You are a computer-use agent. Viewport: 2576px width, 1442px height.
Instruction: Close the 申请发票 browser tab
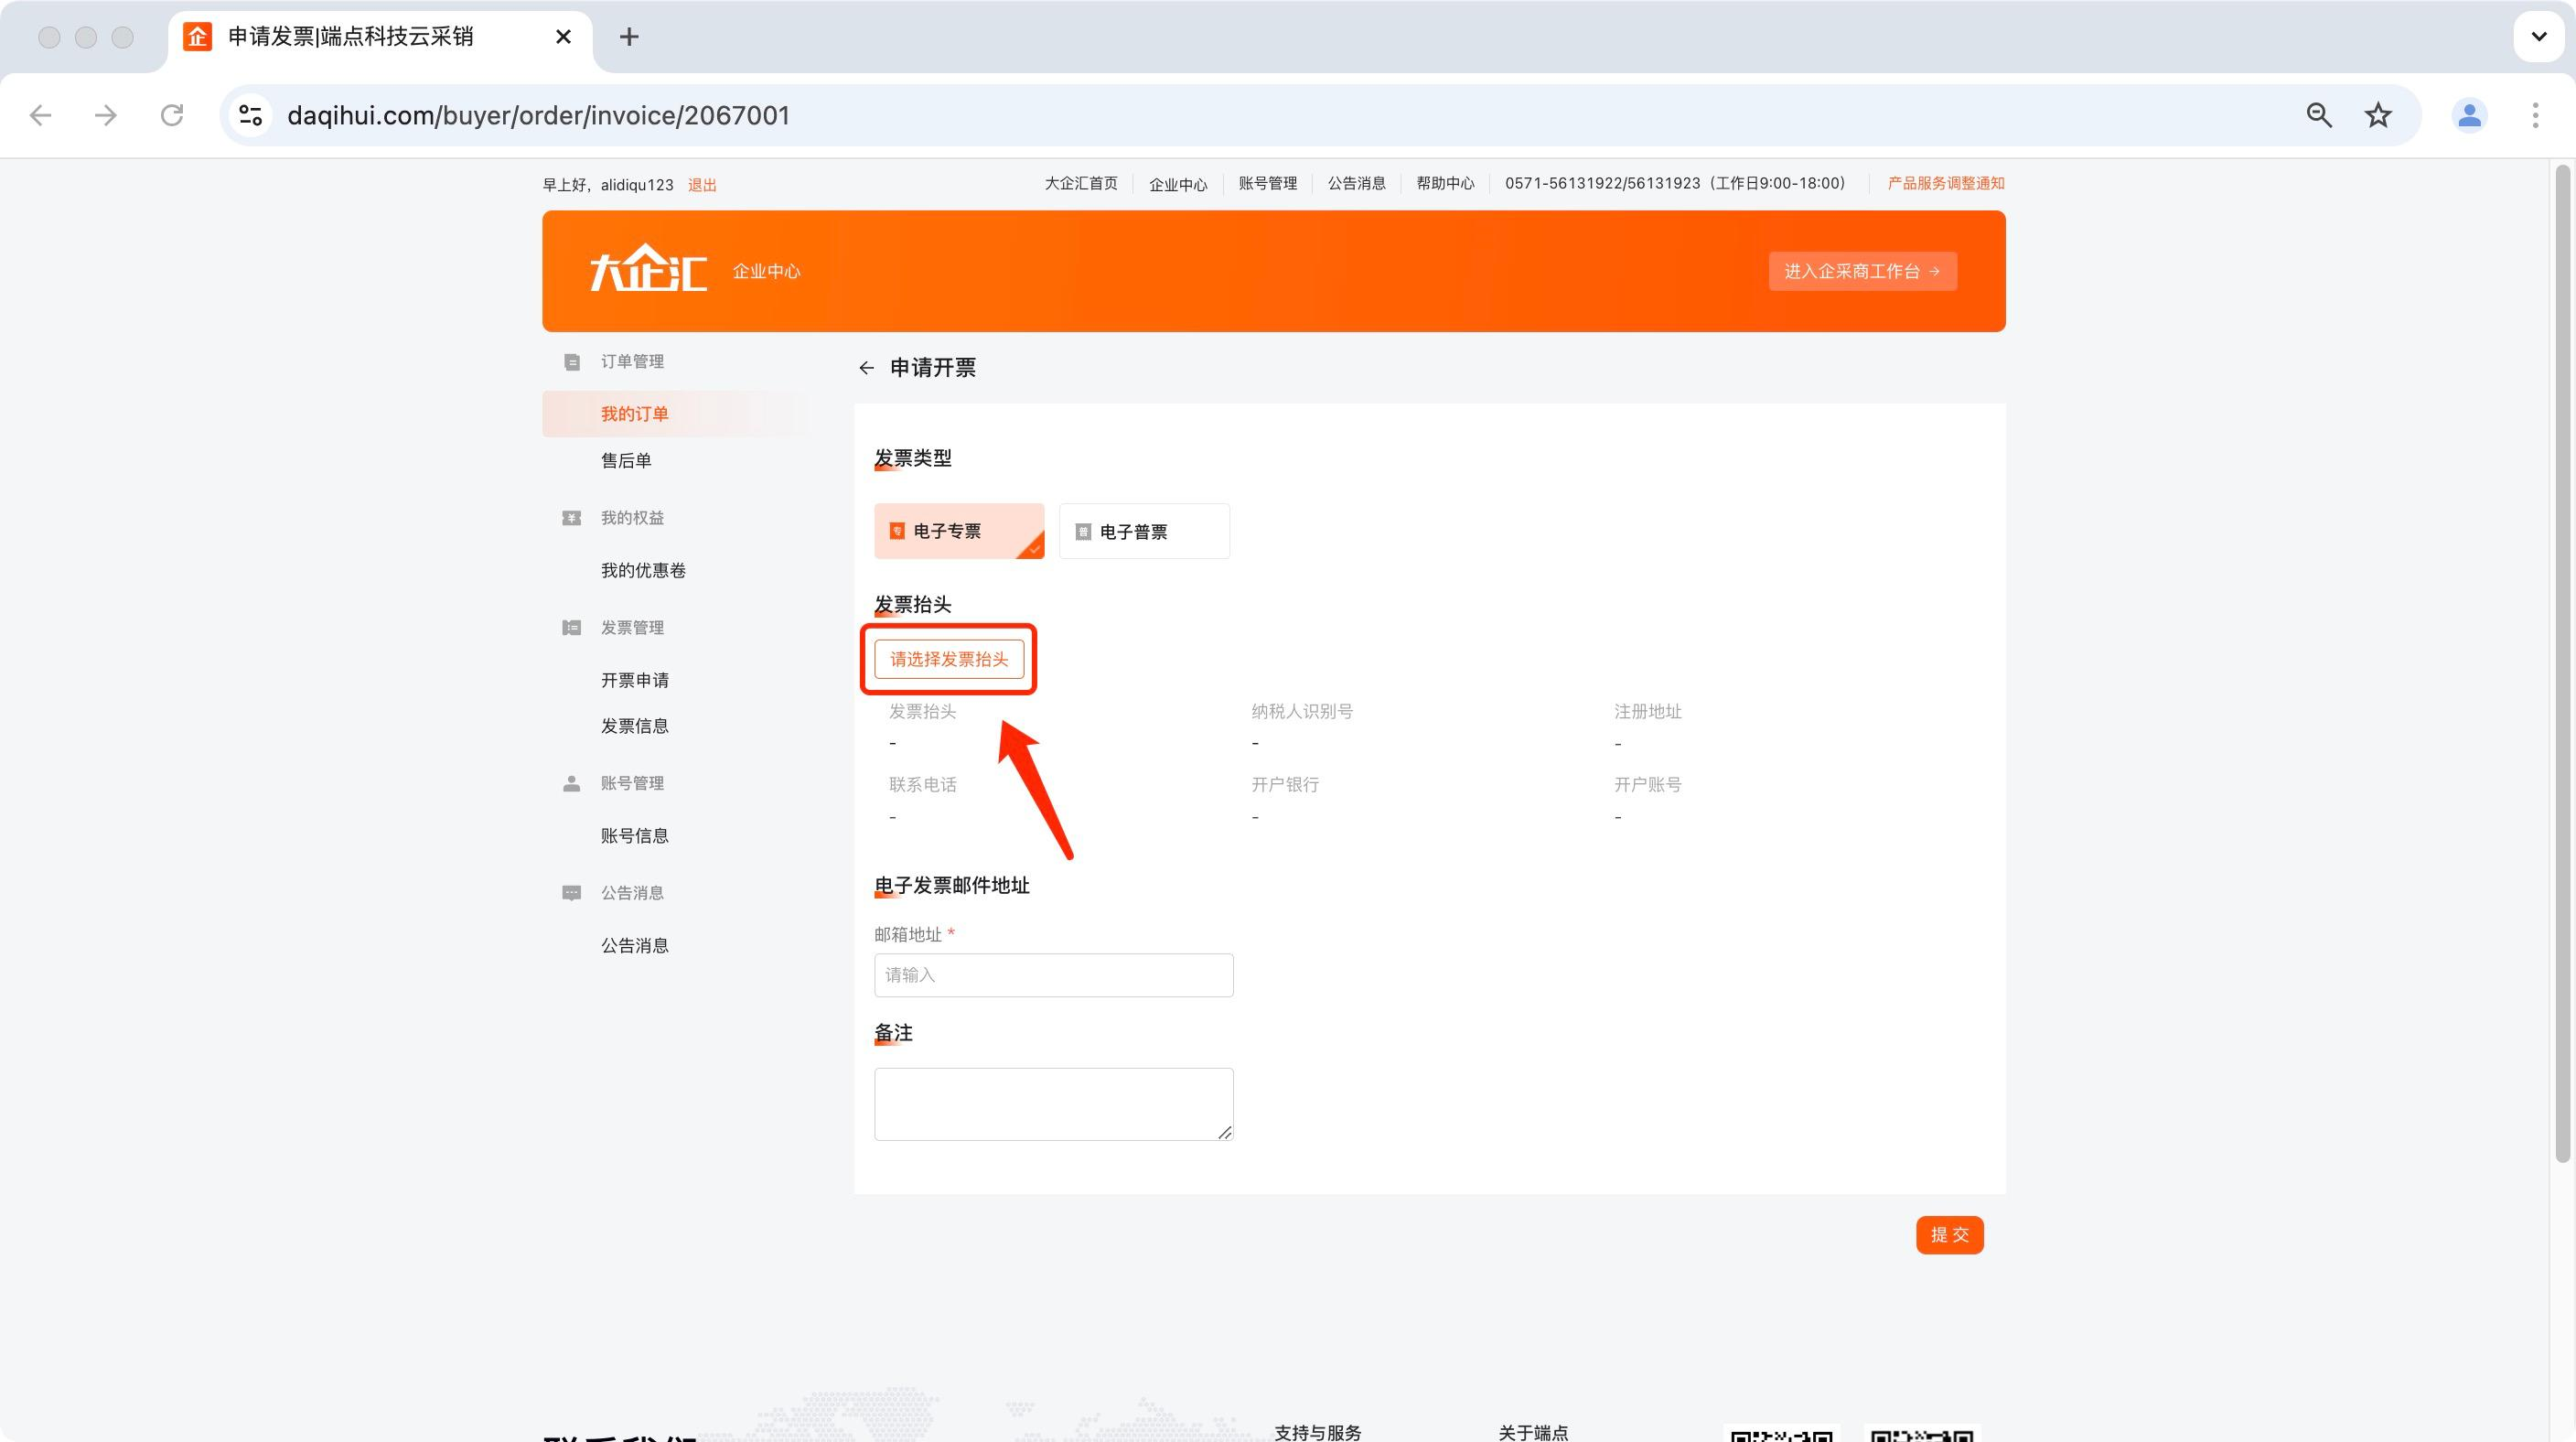[x=563, y=37]
